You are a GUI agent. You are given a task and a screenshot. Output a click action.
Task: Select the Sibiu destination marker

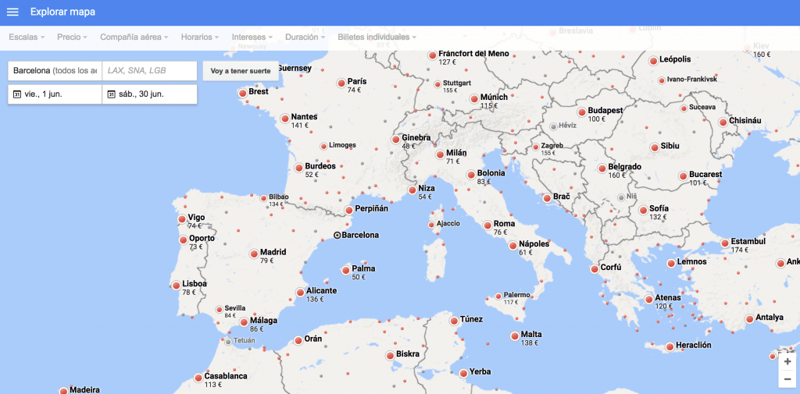(655, 147)
